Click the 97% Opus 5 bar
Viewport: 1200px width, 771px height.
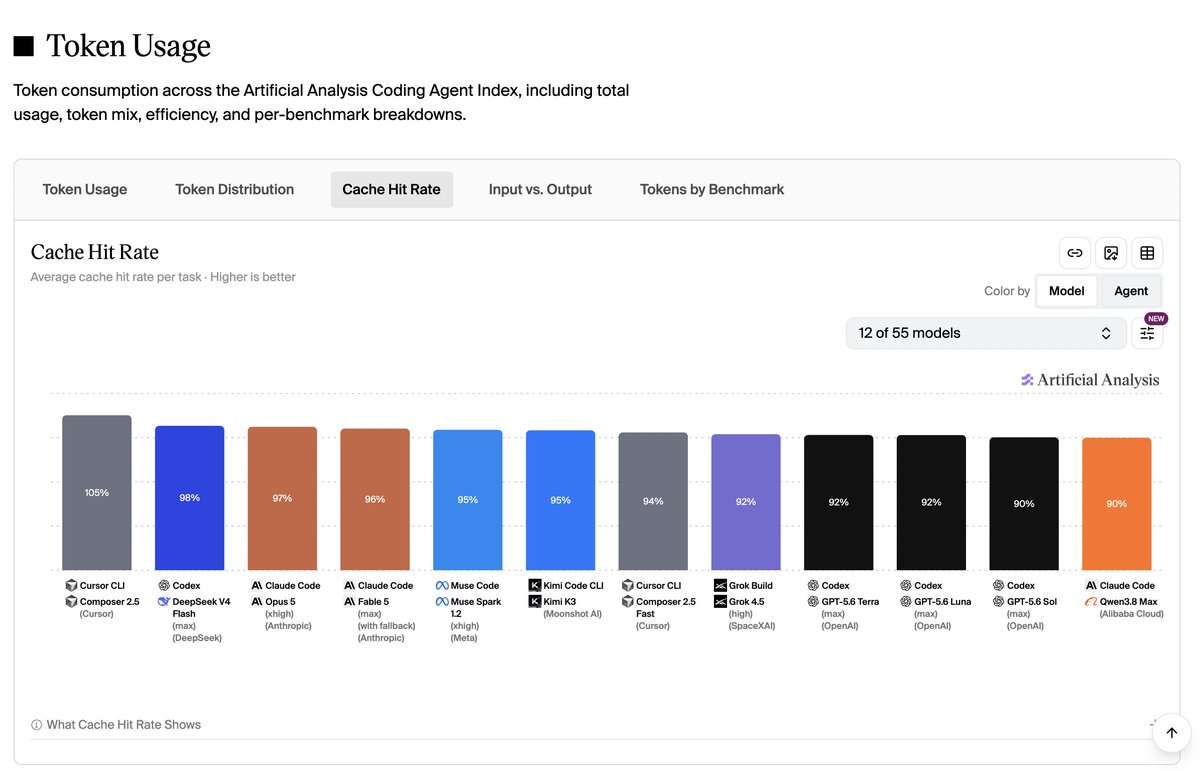(282, 499)
